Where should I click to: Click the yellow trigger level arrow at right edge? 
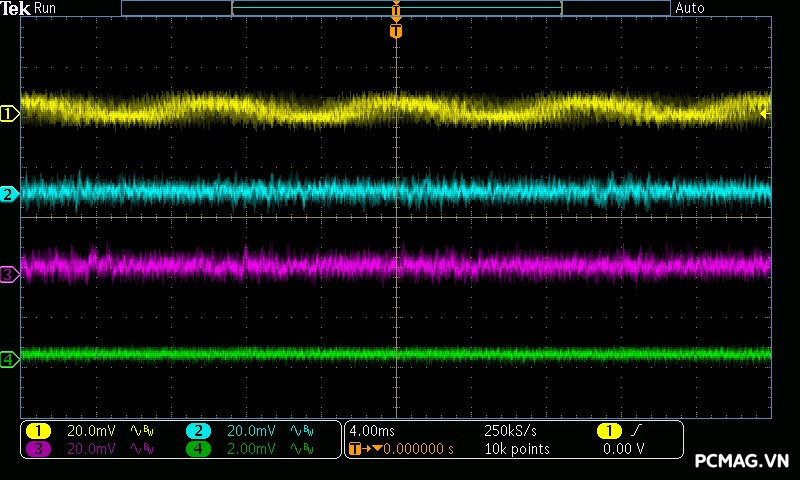(x=765, y=113)
